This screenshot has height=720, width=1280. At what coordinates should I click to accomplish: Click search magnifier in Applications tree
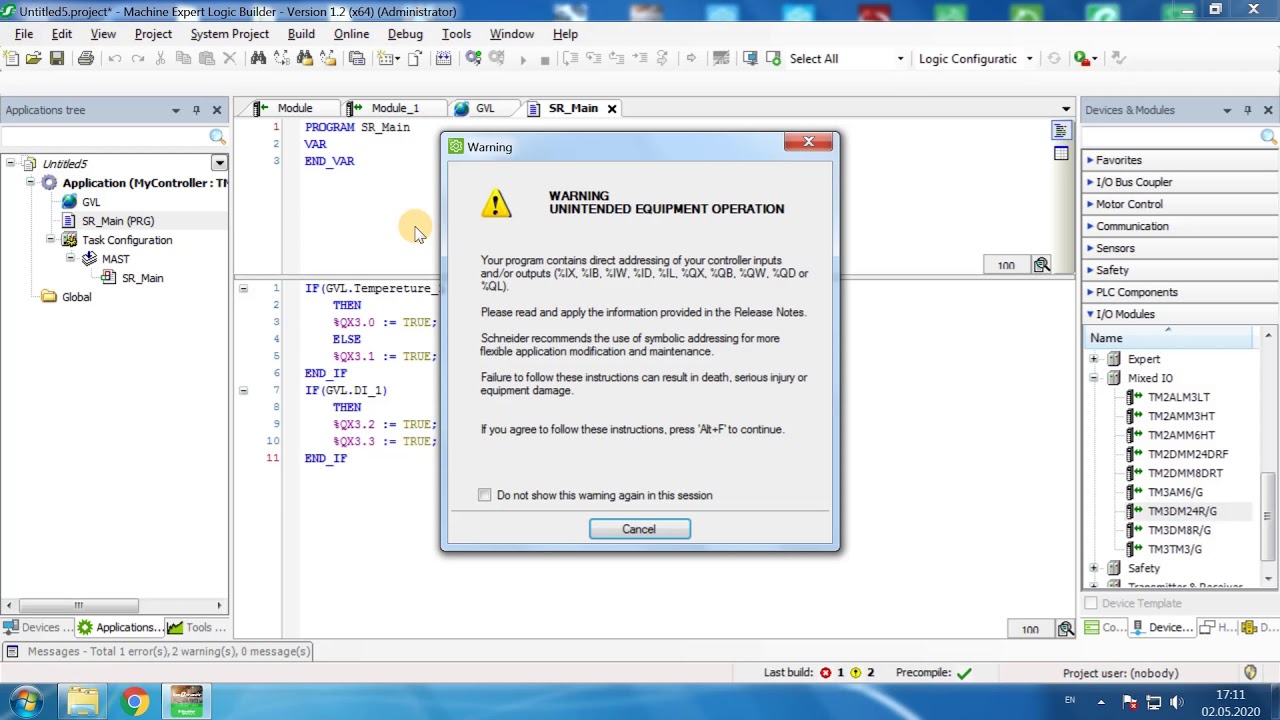[217, 137]
